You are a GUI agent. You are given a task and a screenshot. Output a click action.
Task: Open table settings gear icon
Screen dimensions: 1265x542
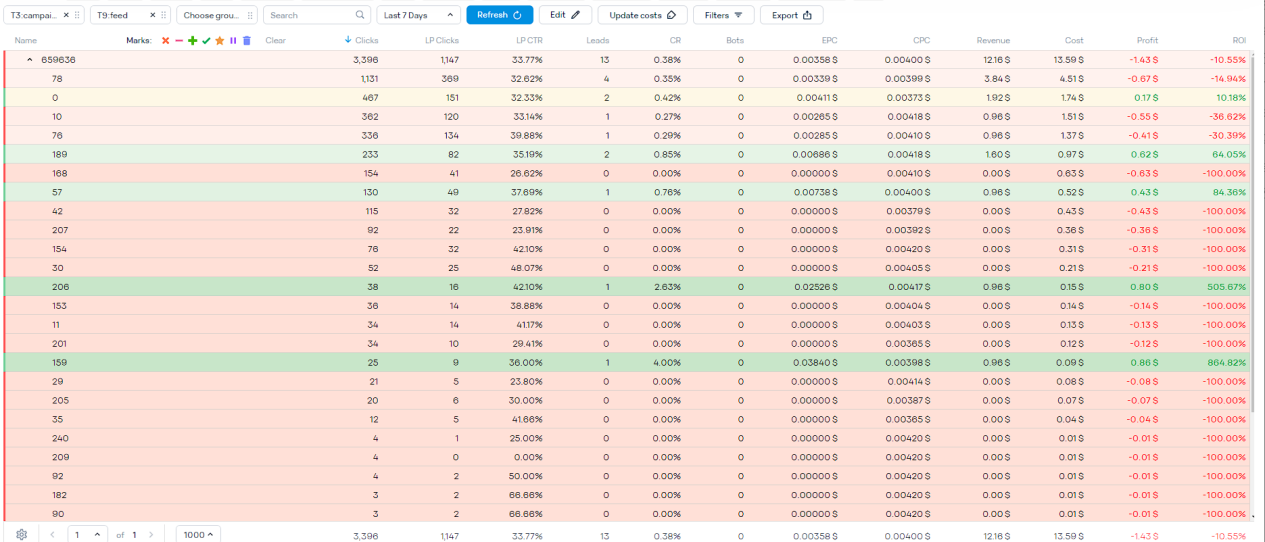[x=21, y=534]
